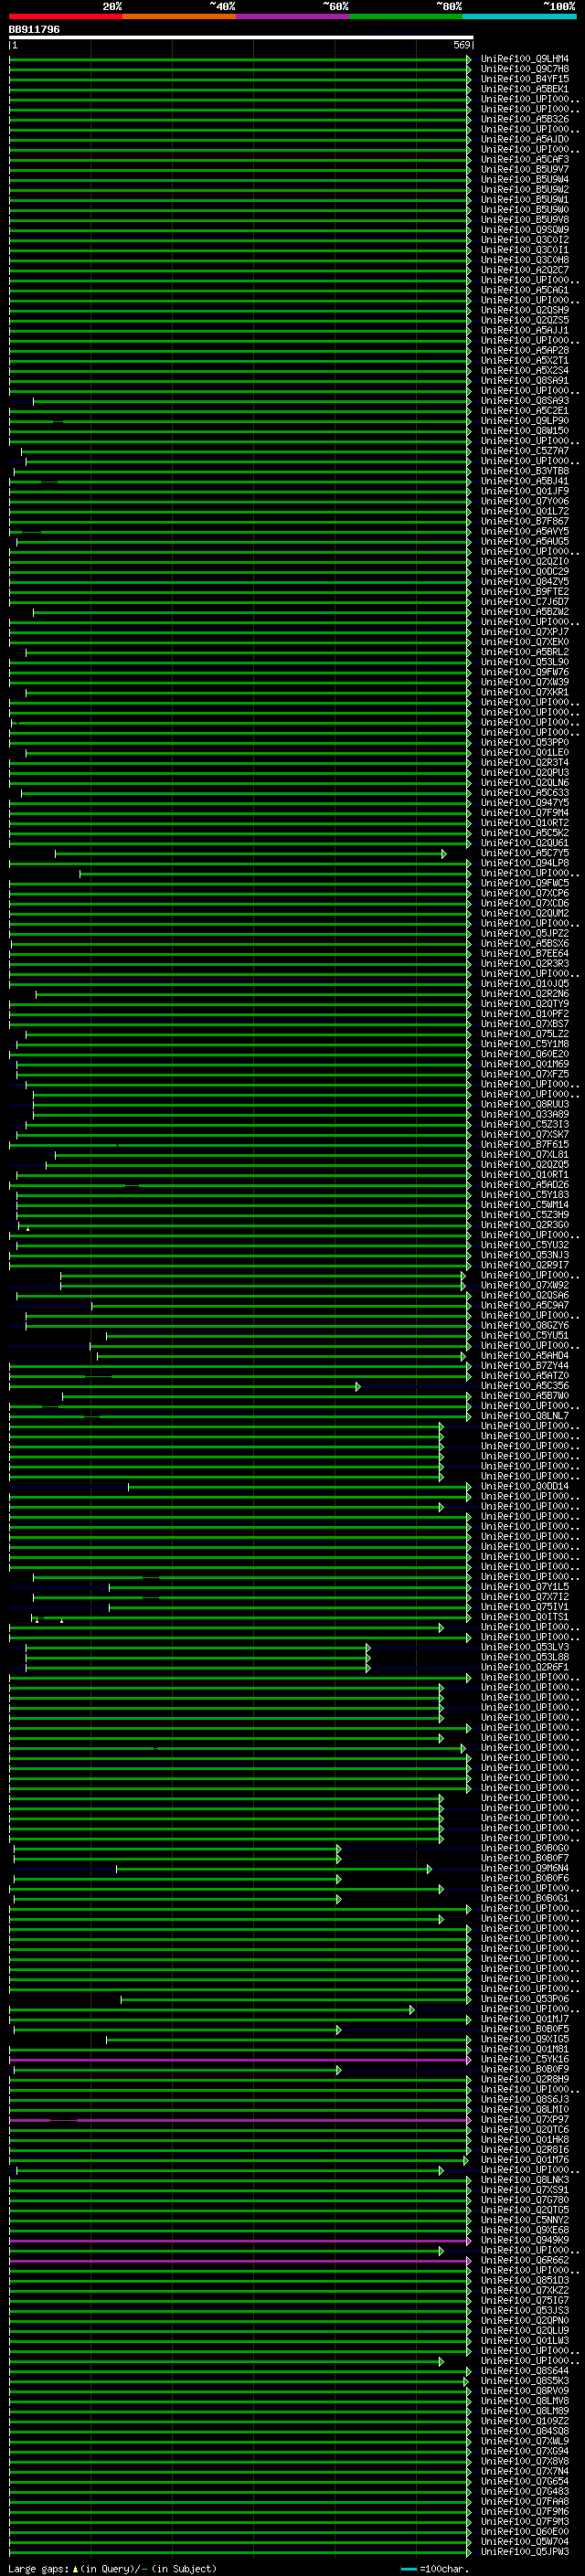Click the red 20% identity legend segment
Image resolution: width=585 pixels, height=2576 pixels.
coord(65,16)
